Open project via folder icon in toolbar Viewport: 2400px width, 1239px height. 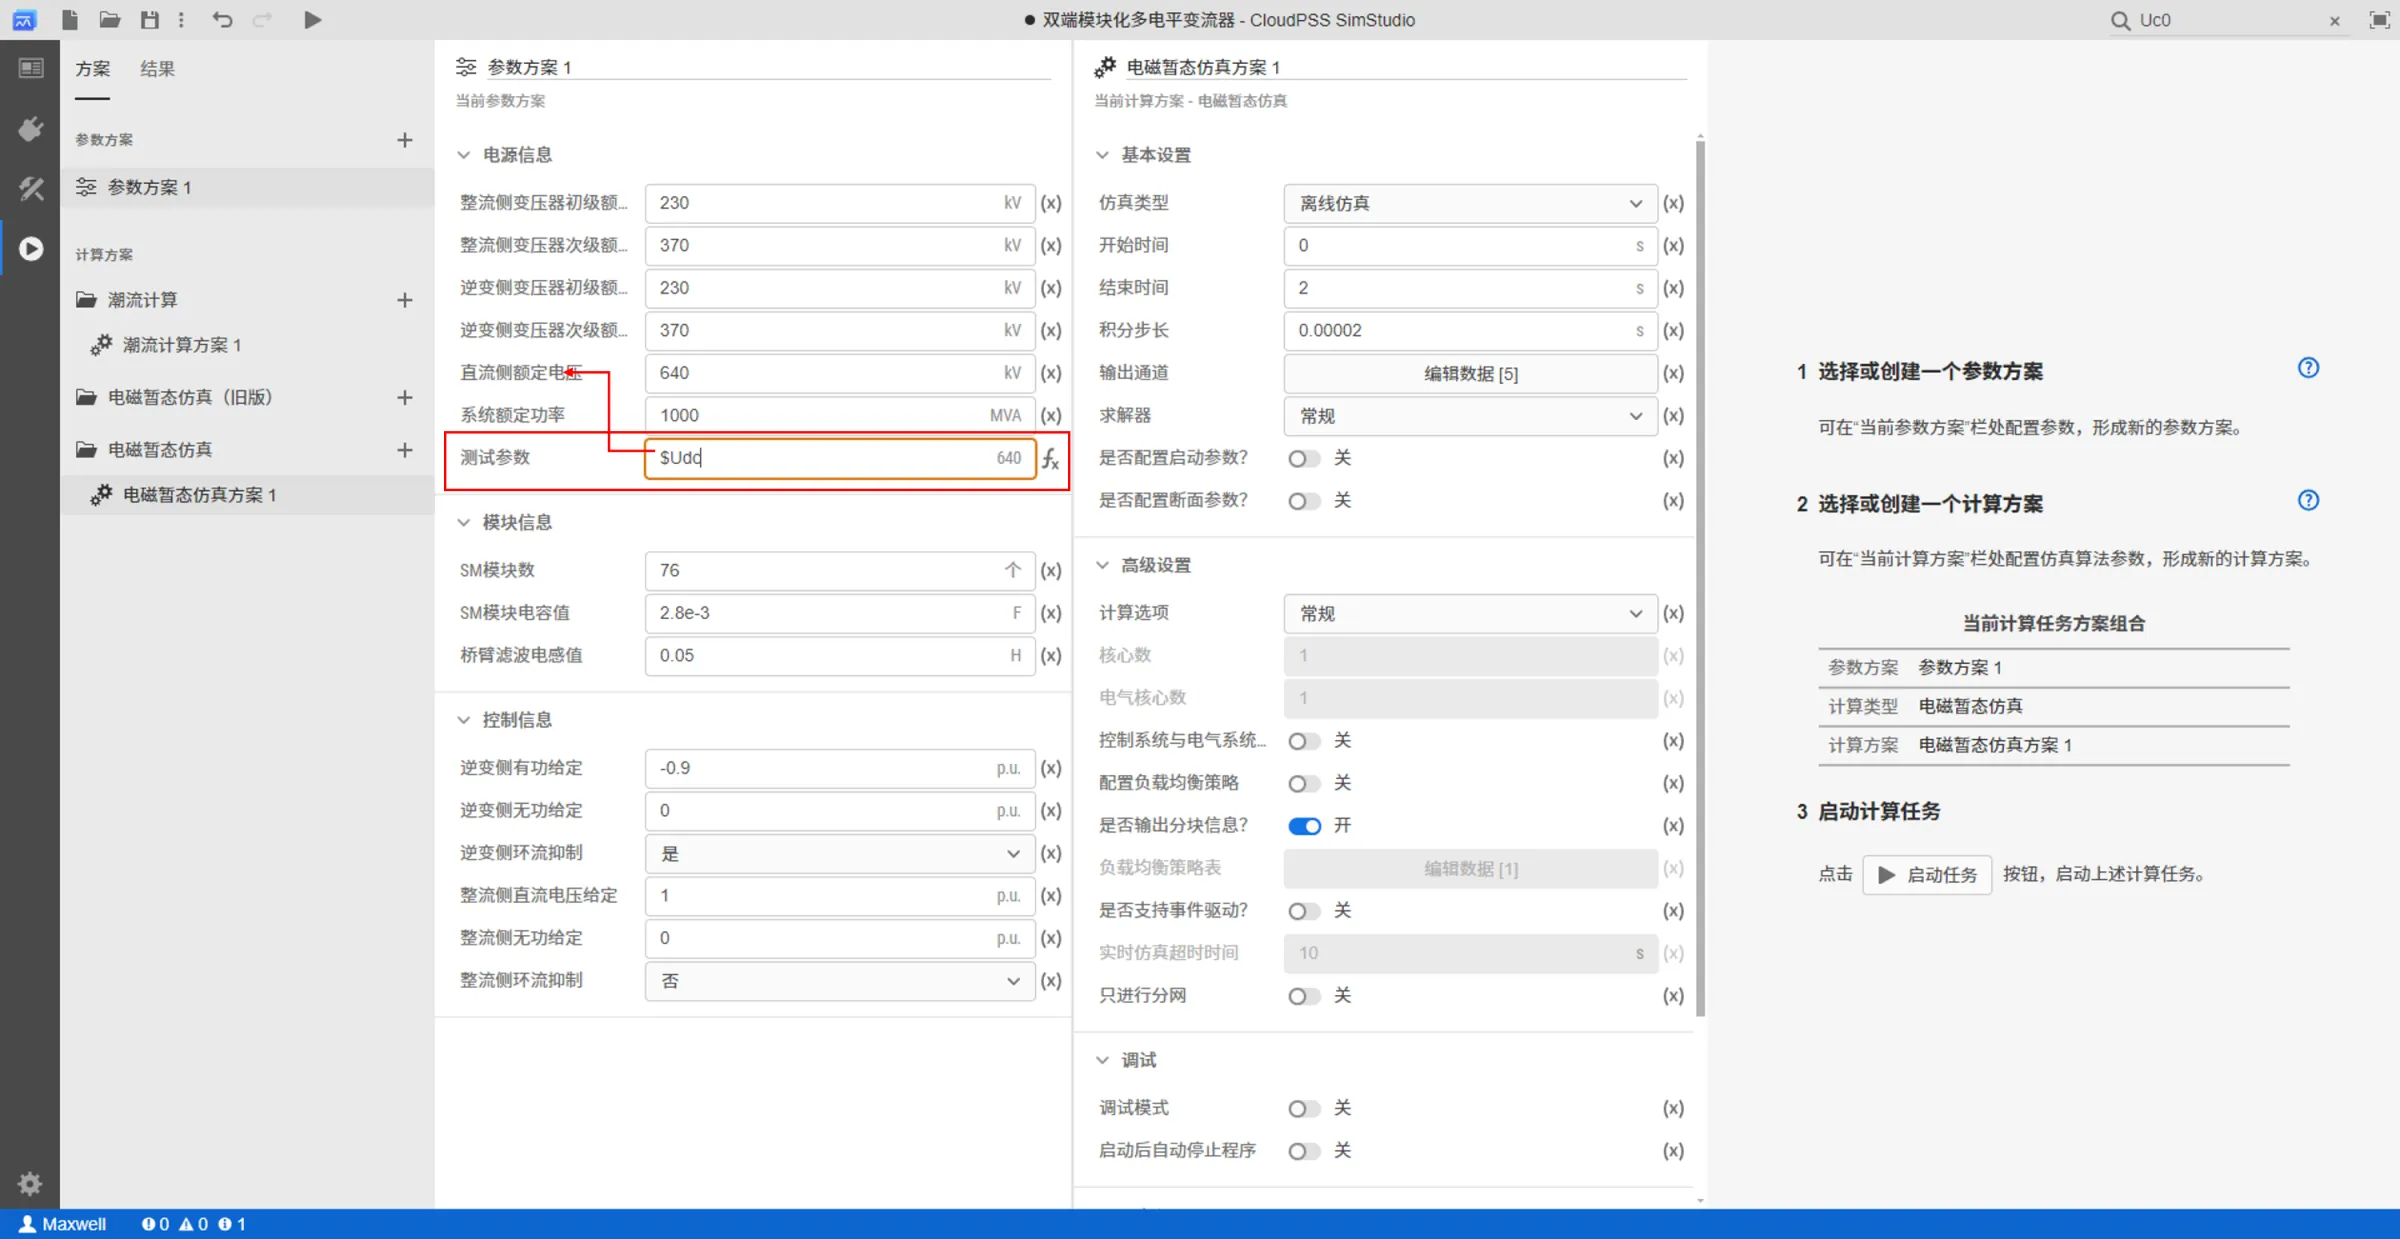[x=110, y=19]
